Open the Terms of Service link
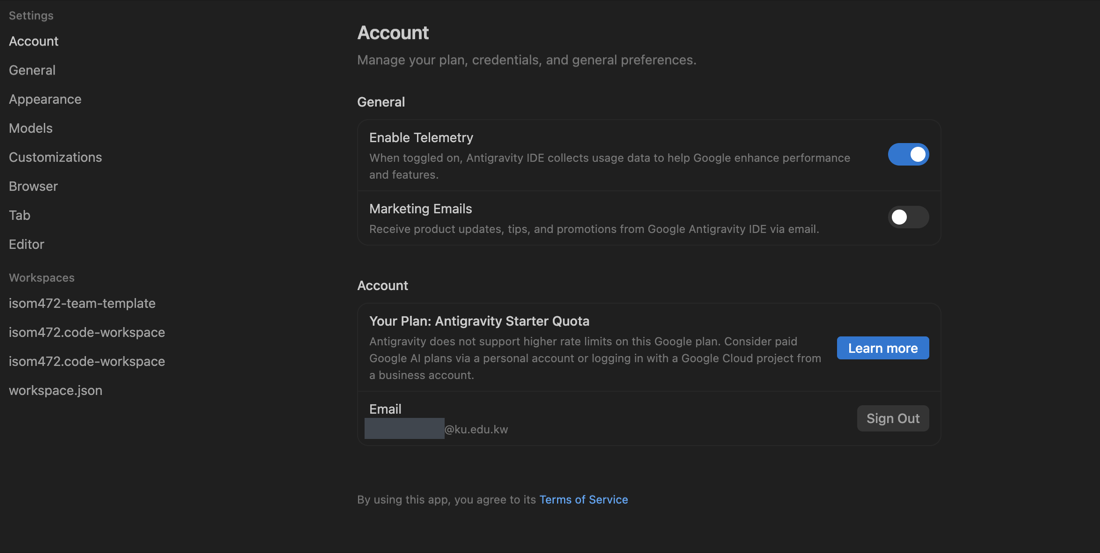1100x553 pixels. click(x=584, y=500)
